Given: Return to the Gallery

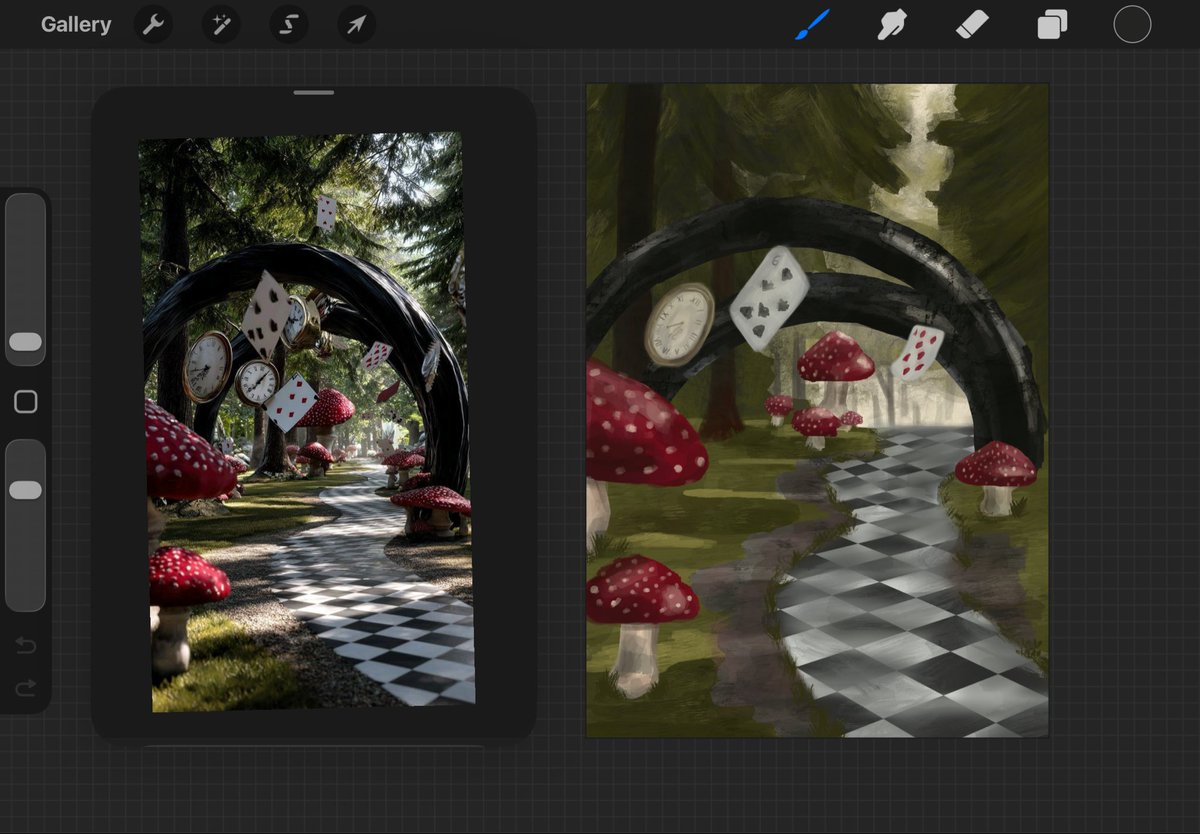Looking at the screenshot, I should point(76,25).
